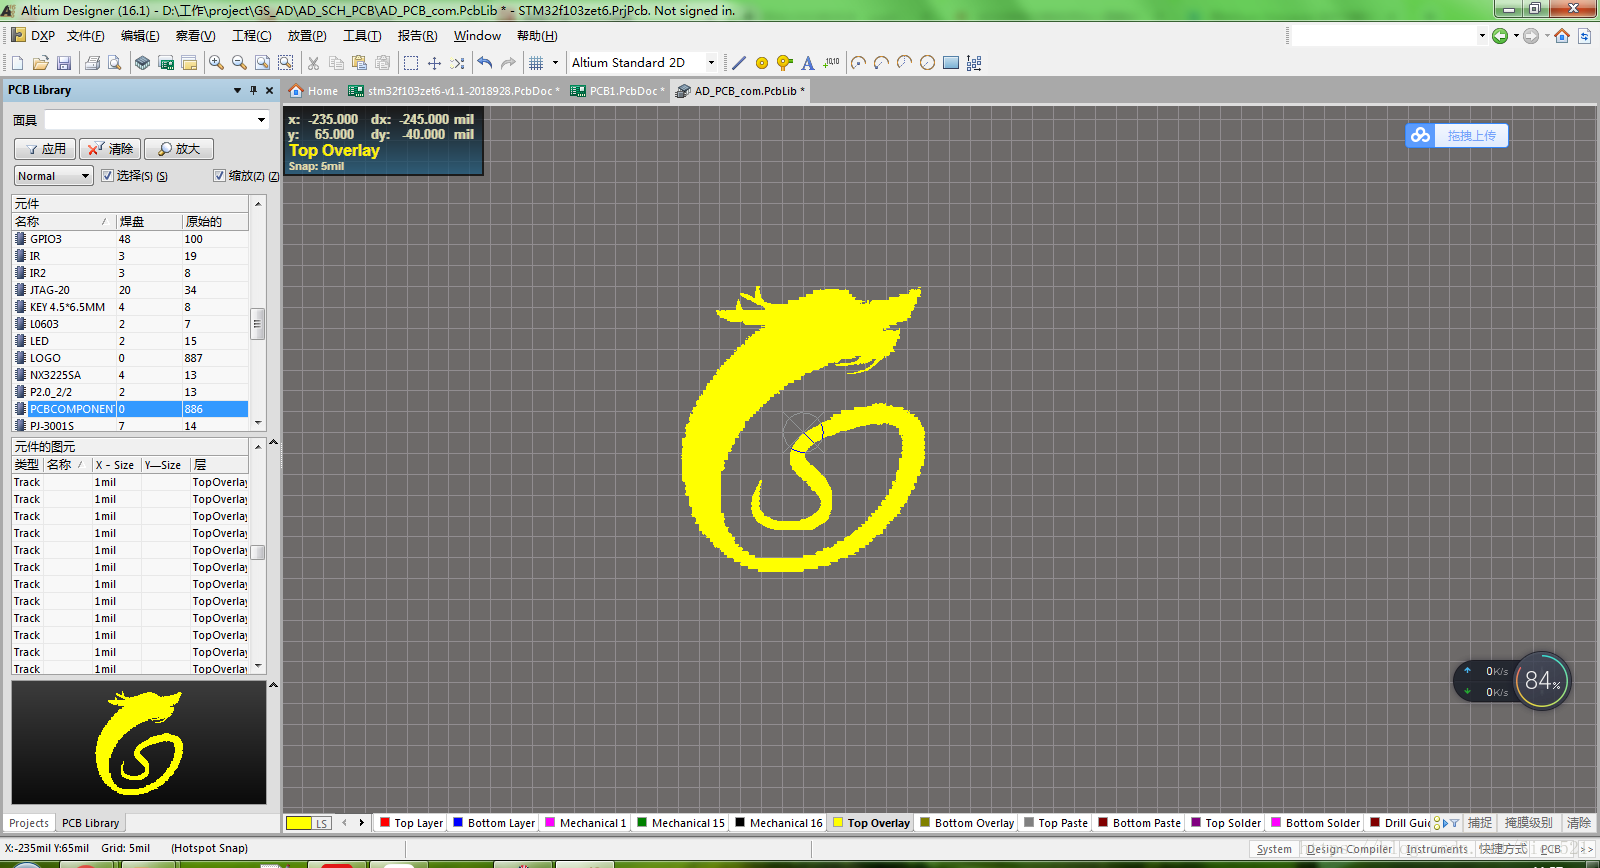Select the Place Pad tool
1600x868 pixels.
pos(762,63)
